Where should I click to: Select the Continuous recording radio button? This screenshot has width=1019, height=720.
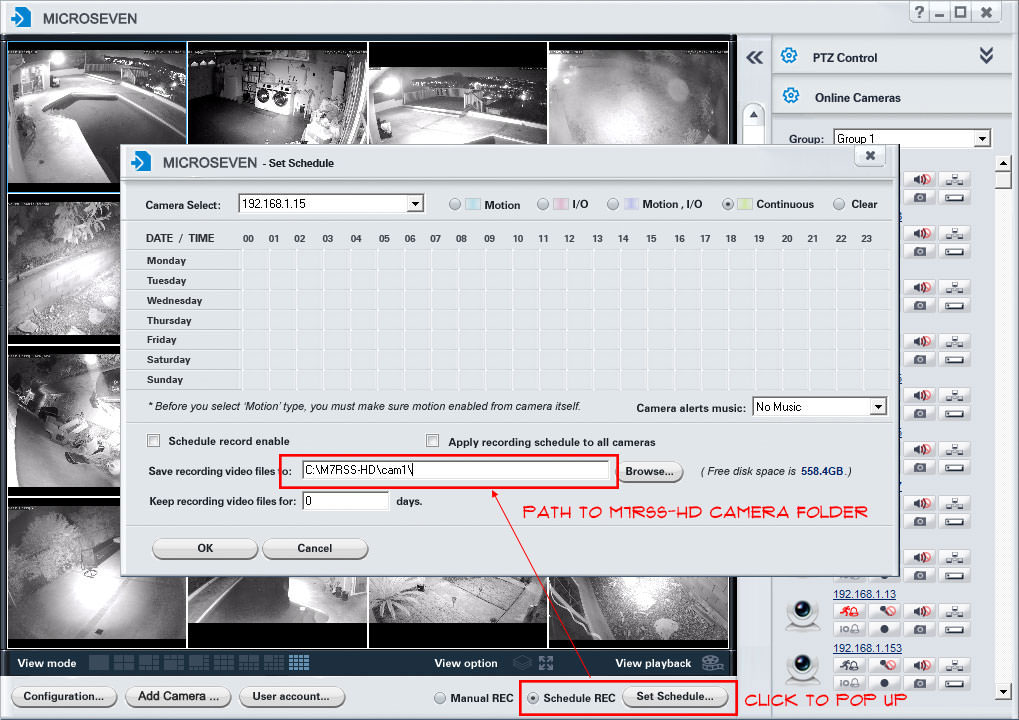[x=728, y=204]
